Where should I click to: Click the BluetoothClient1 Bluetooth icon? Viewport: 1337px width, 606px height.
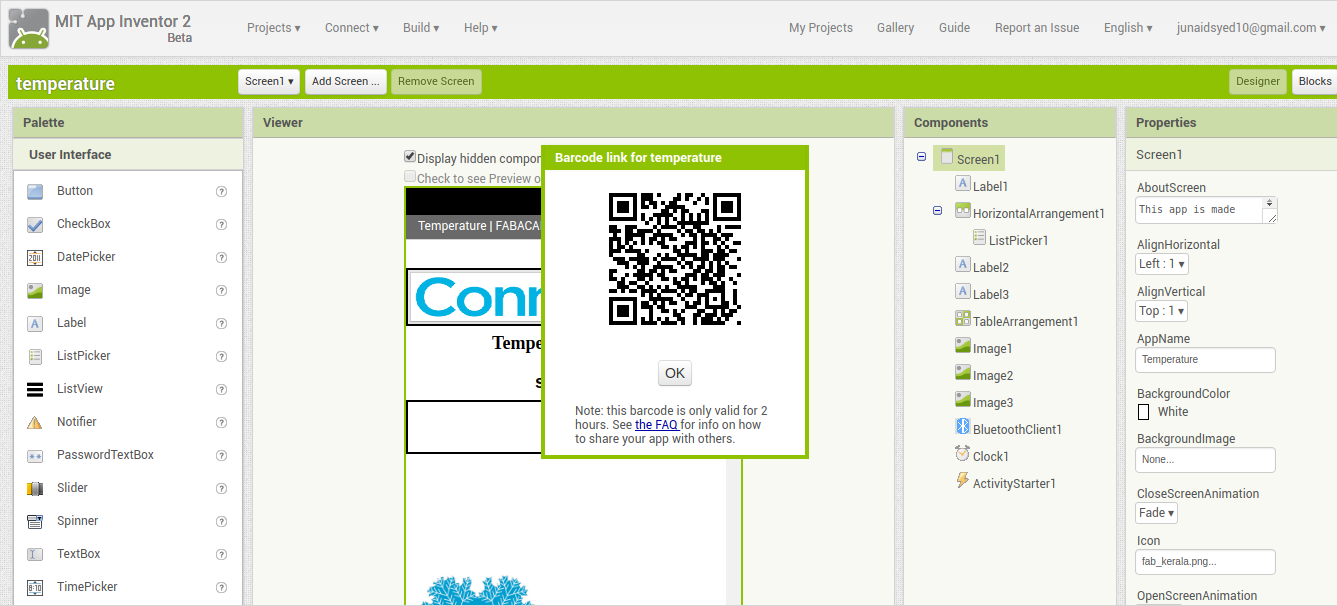pyautogui.click(x=963, y=427)
